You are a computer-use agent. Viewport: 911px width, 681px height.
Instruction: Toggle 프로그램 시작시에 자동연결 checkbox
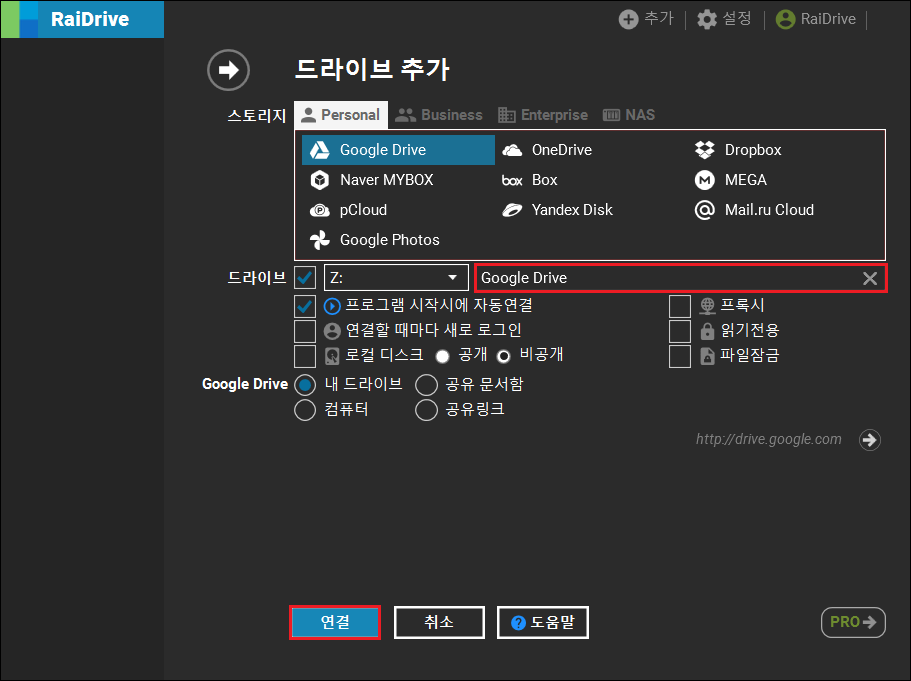305,306
